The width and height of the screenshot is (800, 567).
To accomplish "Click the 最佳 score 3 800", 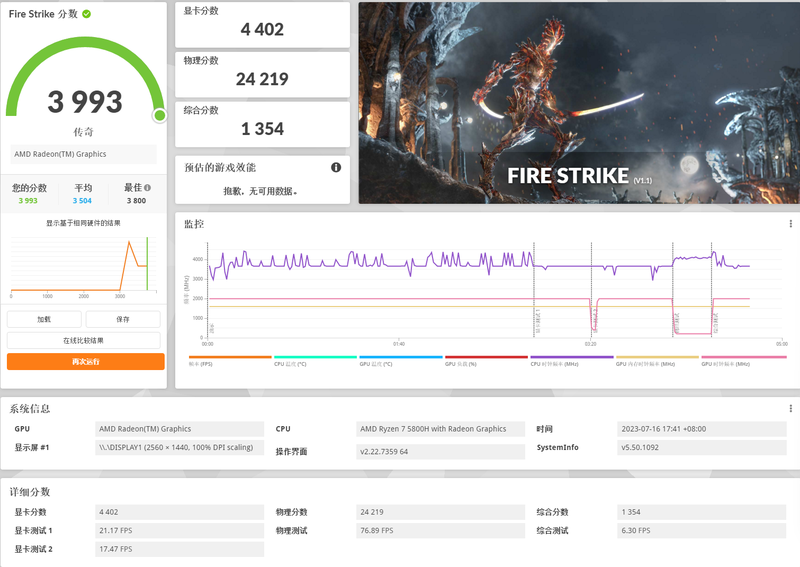I will pyautogui.click(x=136, y=201).
